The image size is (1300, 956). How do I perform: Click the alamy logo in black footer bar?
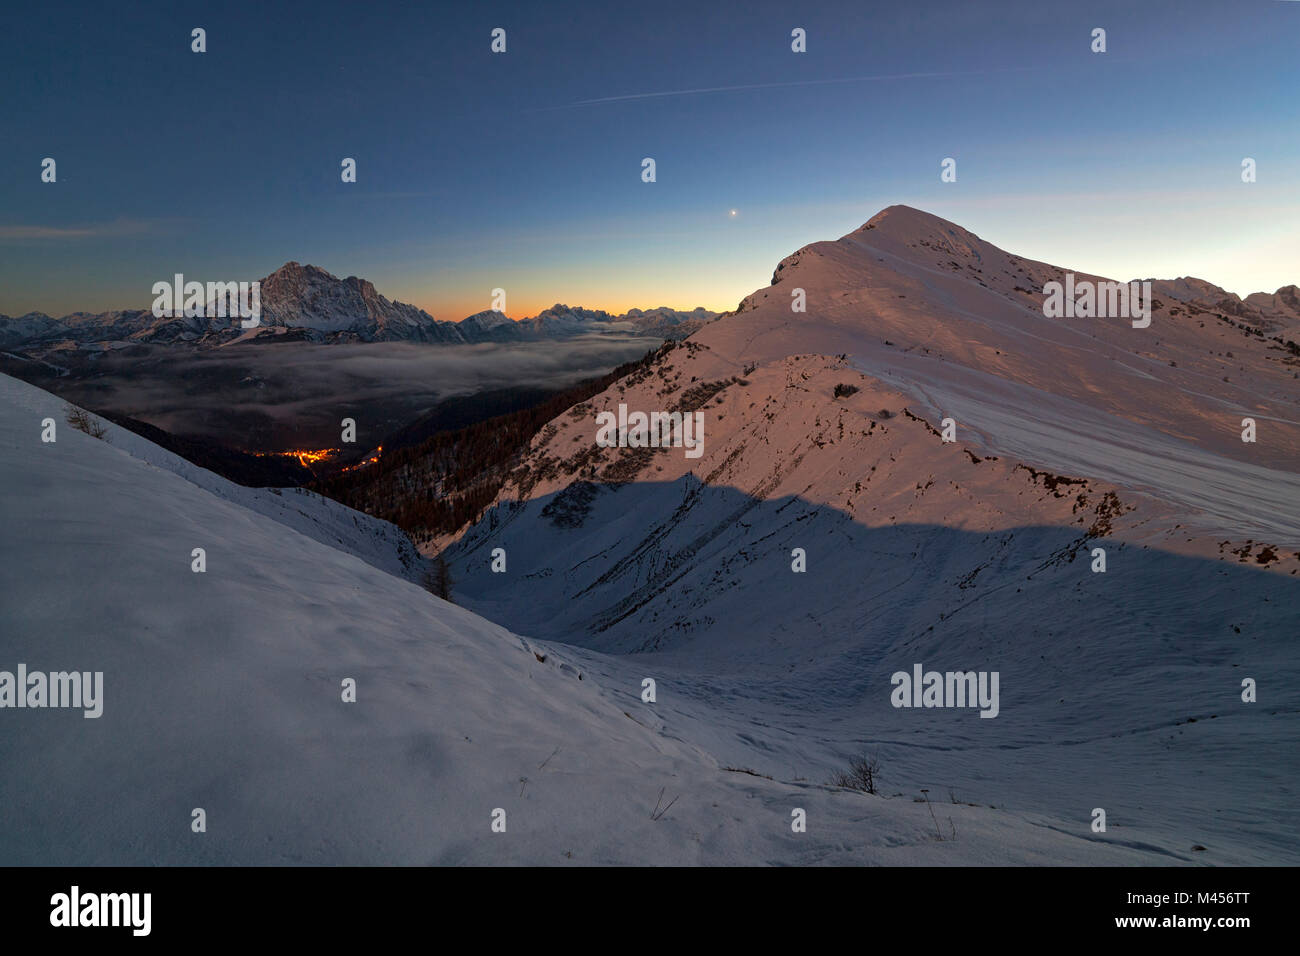[101, 911]
